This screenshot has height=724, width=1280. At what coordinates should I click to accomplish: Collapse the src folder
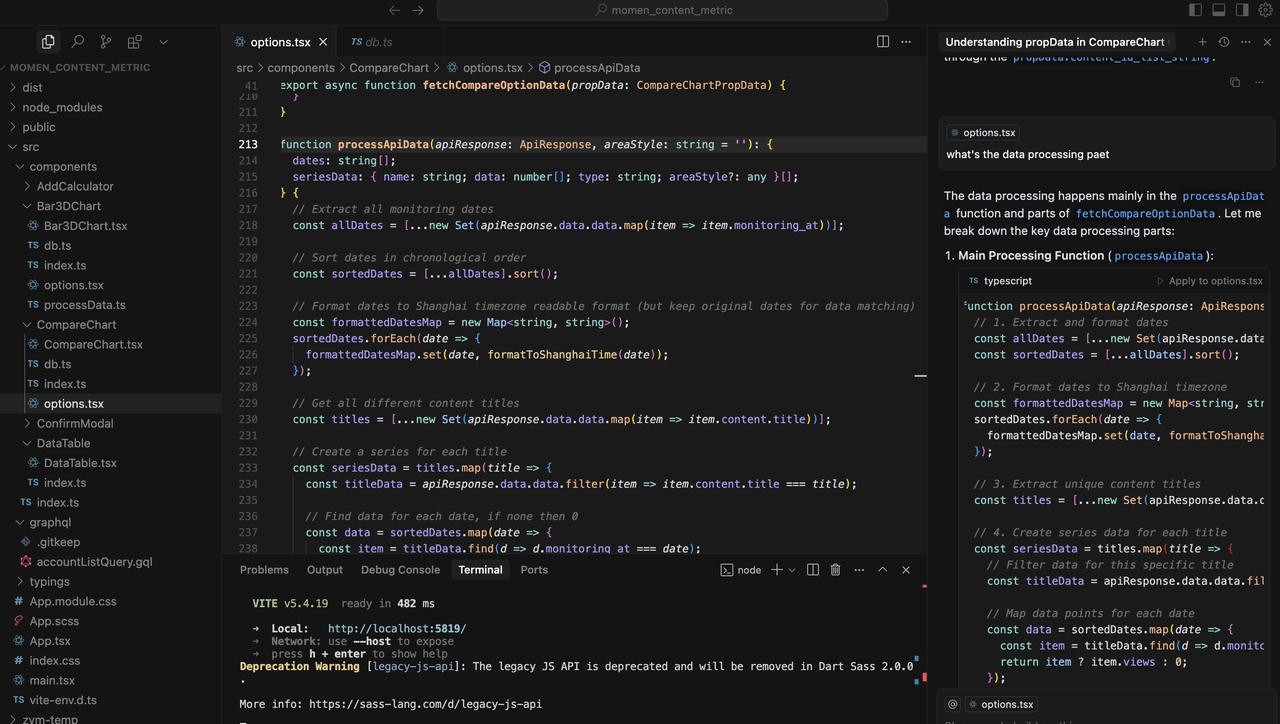[111, 147]
